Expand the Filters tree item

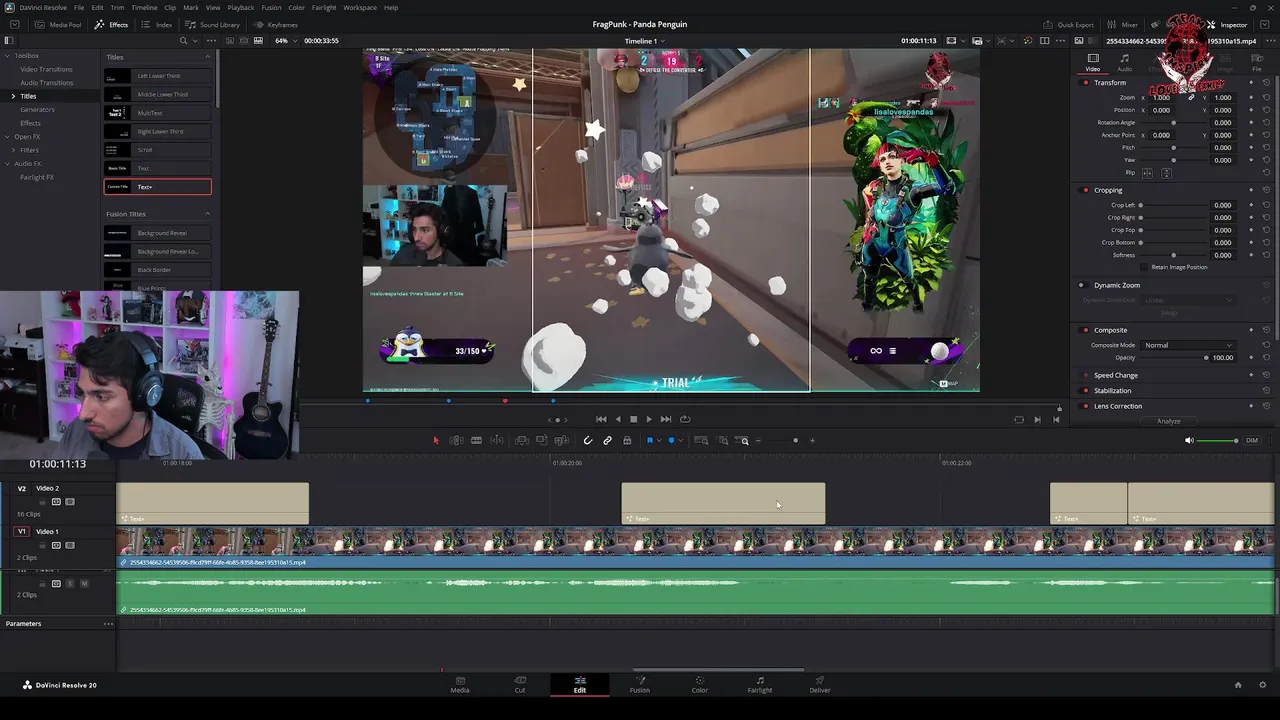pos(13,150)
